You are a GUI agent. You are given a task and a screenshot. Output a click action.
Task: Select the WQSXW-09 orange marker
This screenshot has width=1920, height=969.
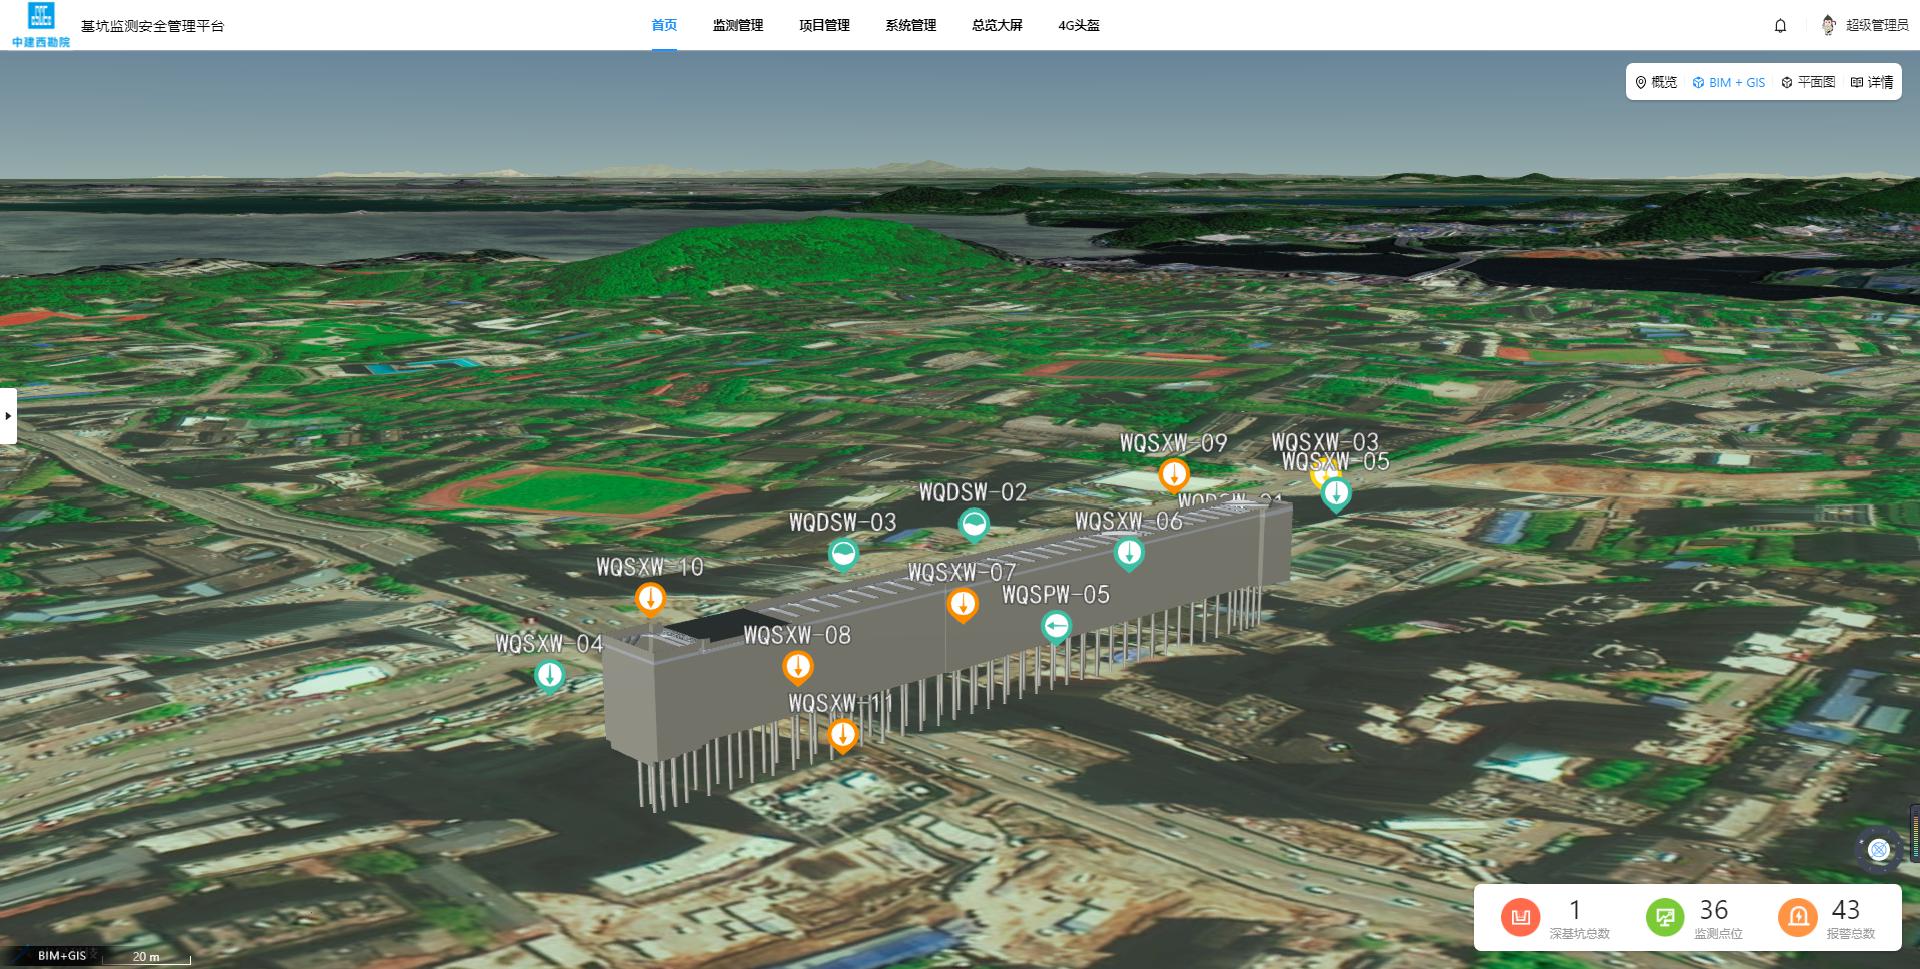[1173, 475]
